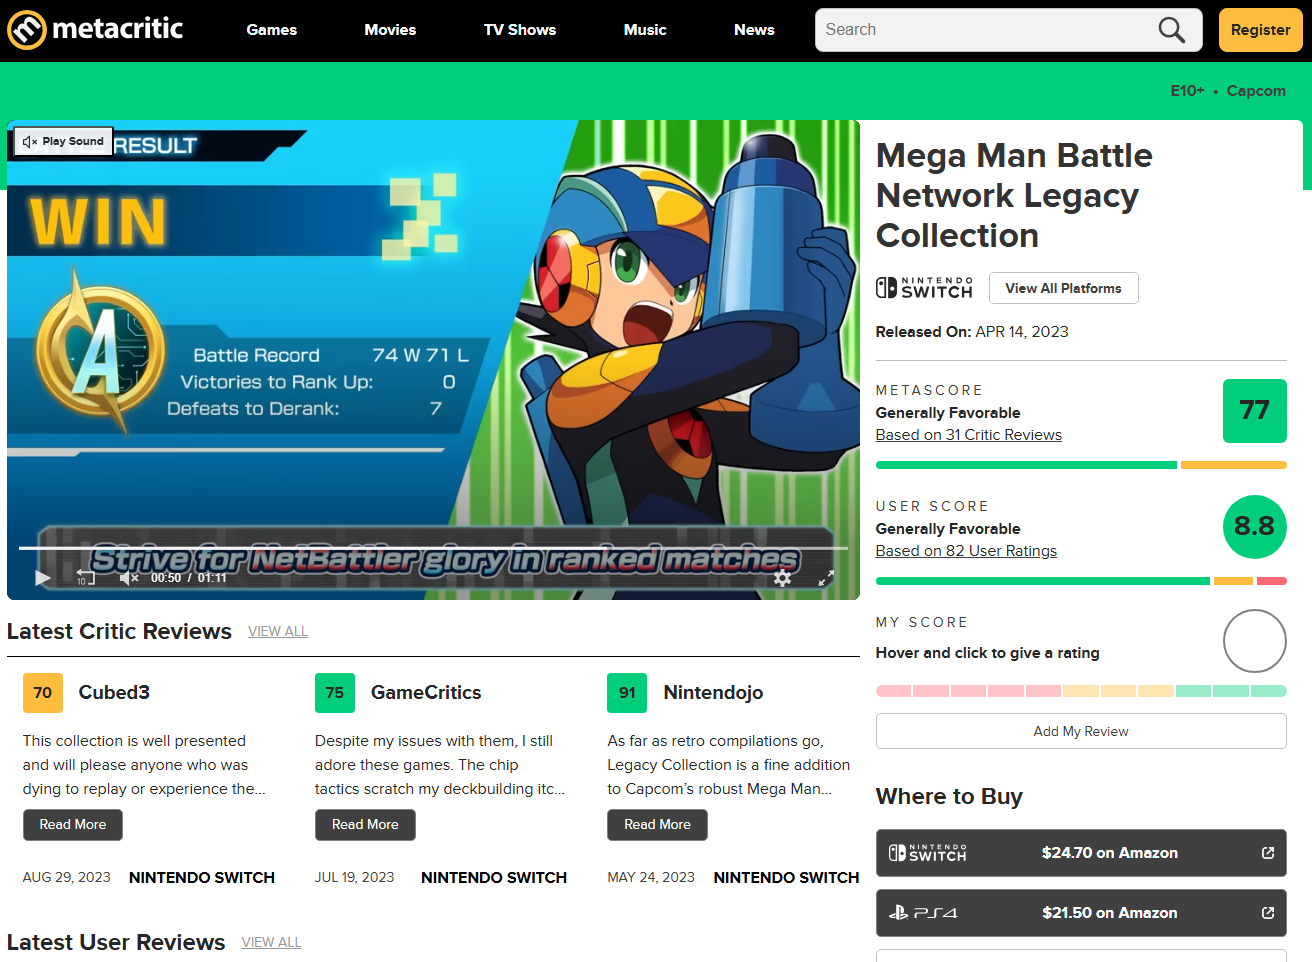Click GameCritics review excerpt text
Image resolution: width=1312 pixels, height=962 pixels.
pos(440,765)
